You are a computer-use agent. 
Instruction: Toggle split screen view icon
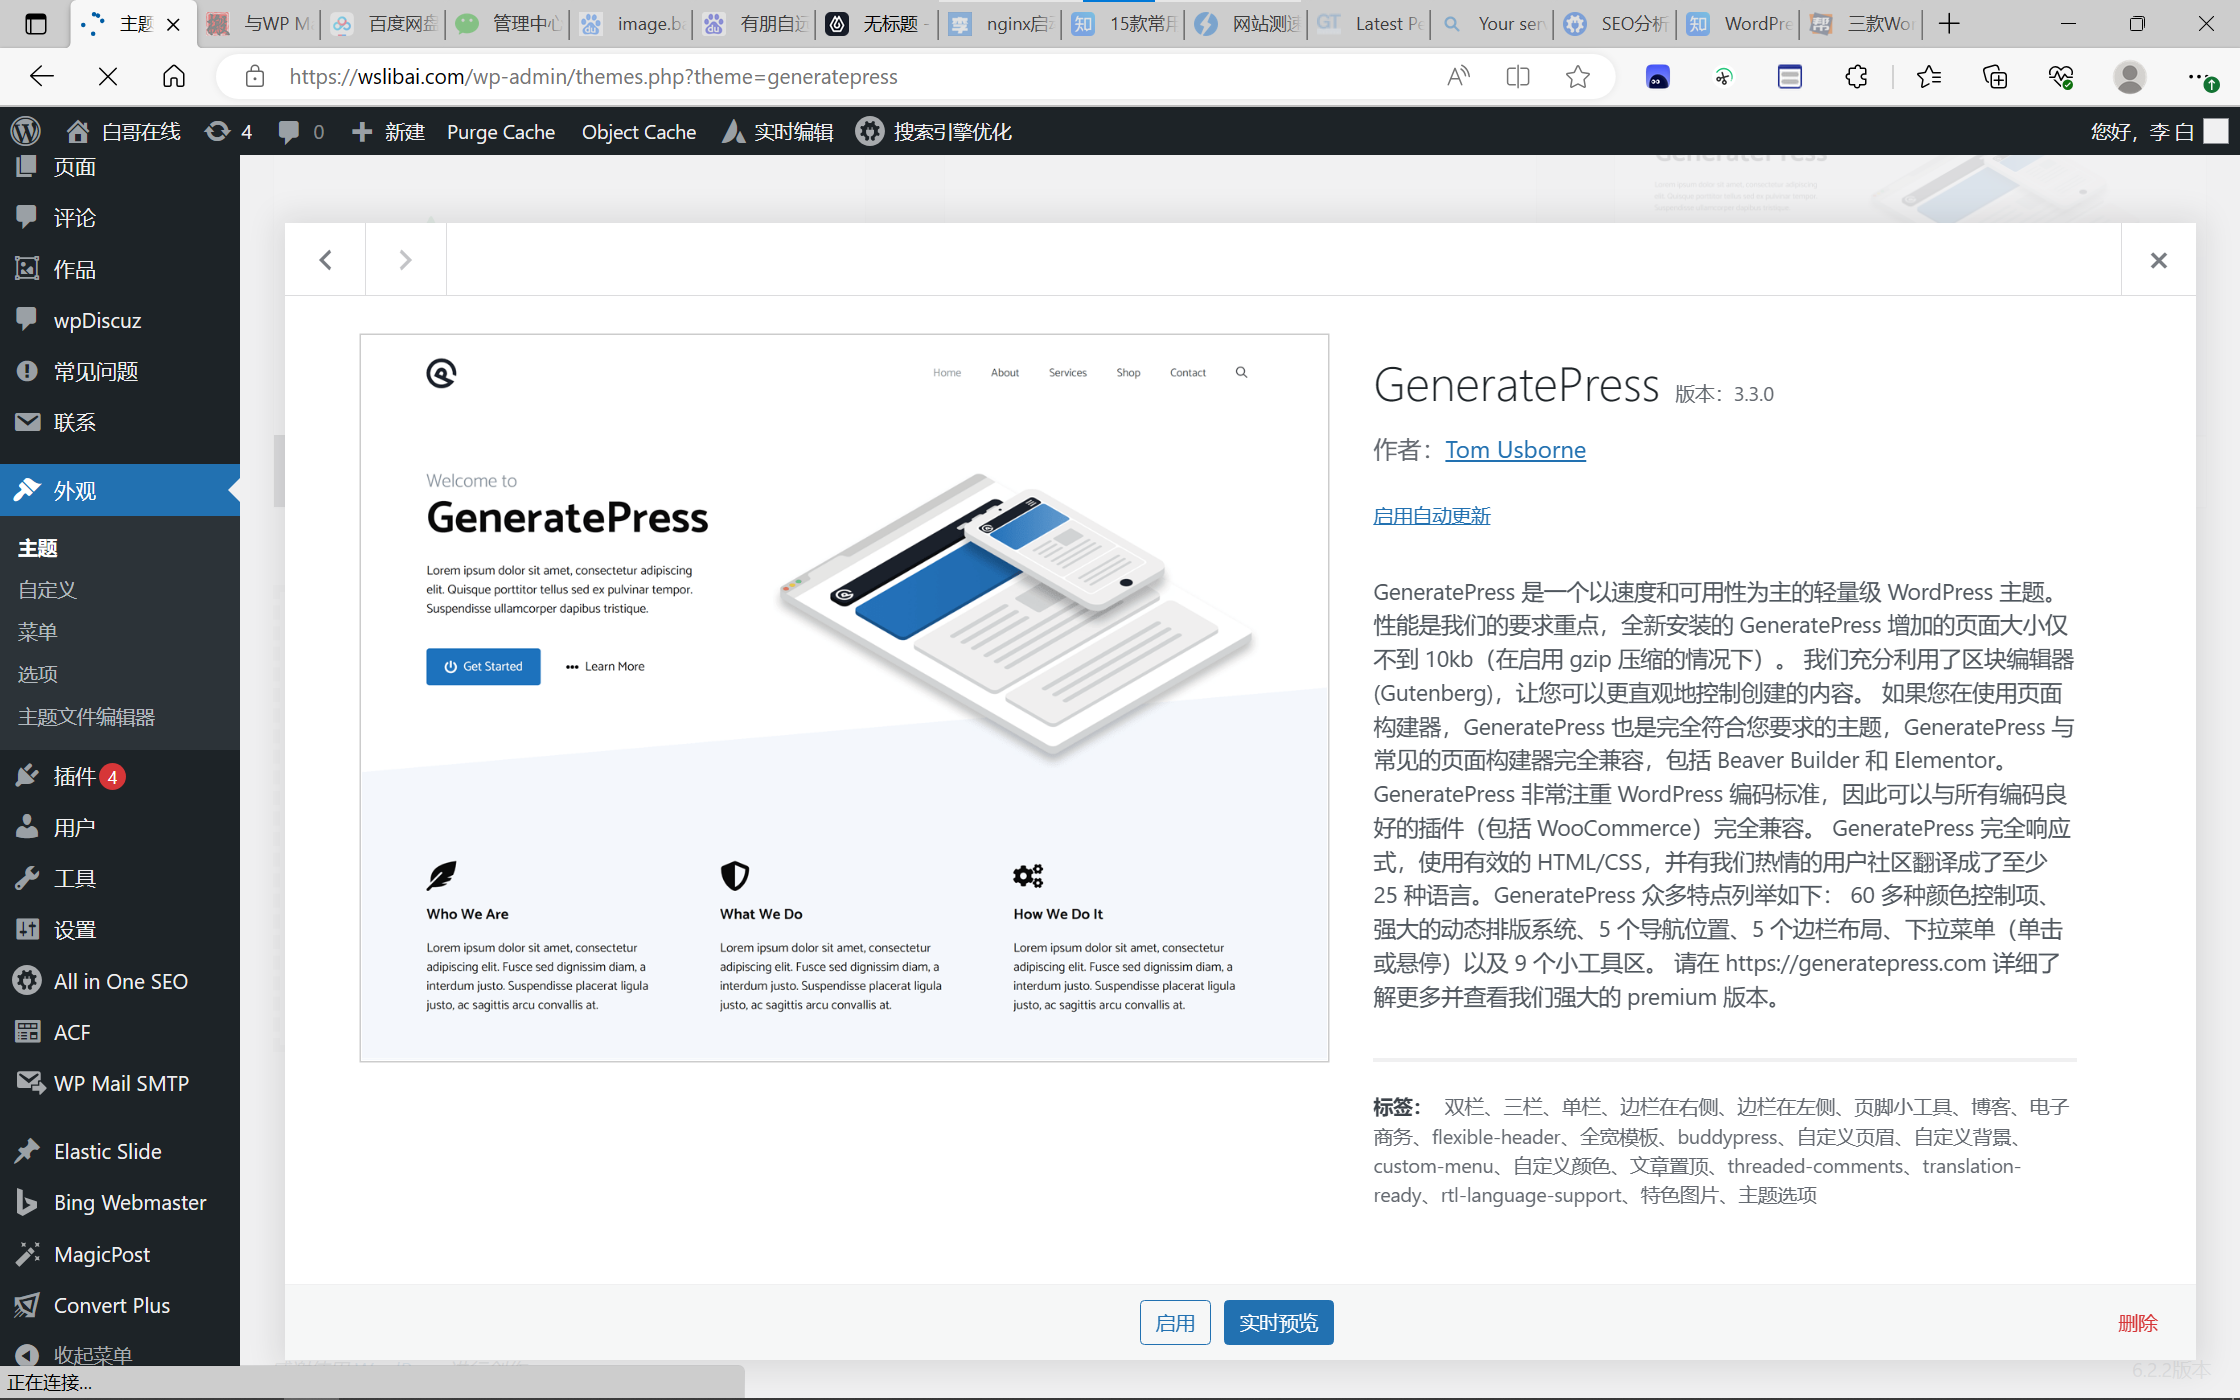1517,77
